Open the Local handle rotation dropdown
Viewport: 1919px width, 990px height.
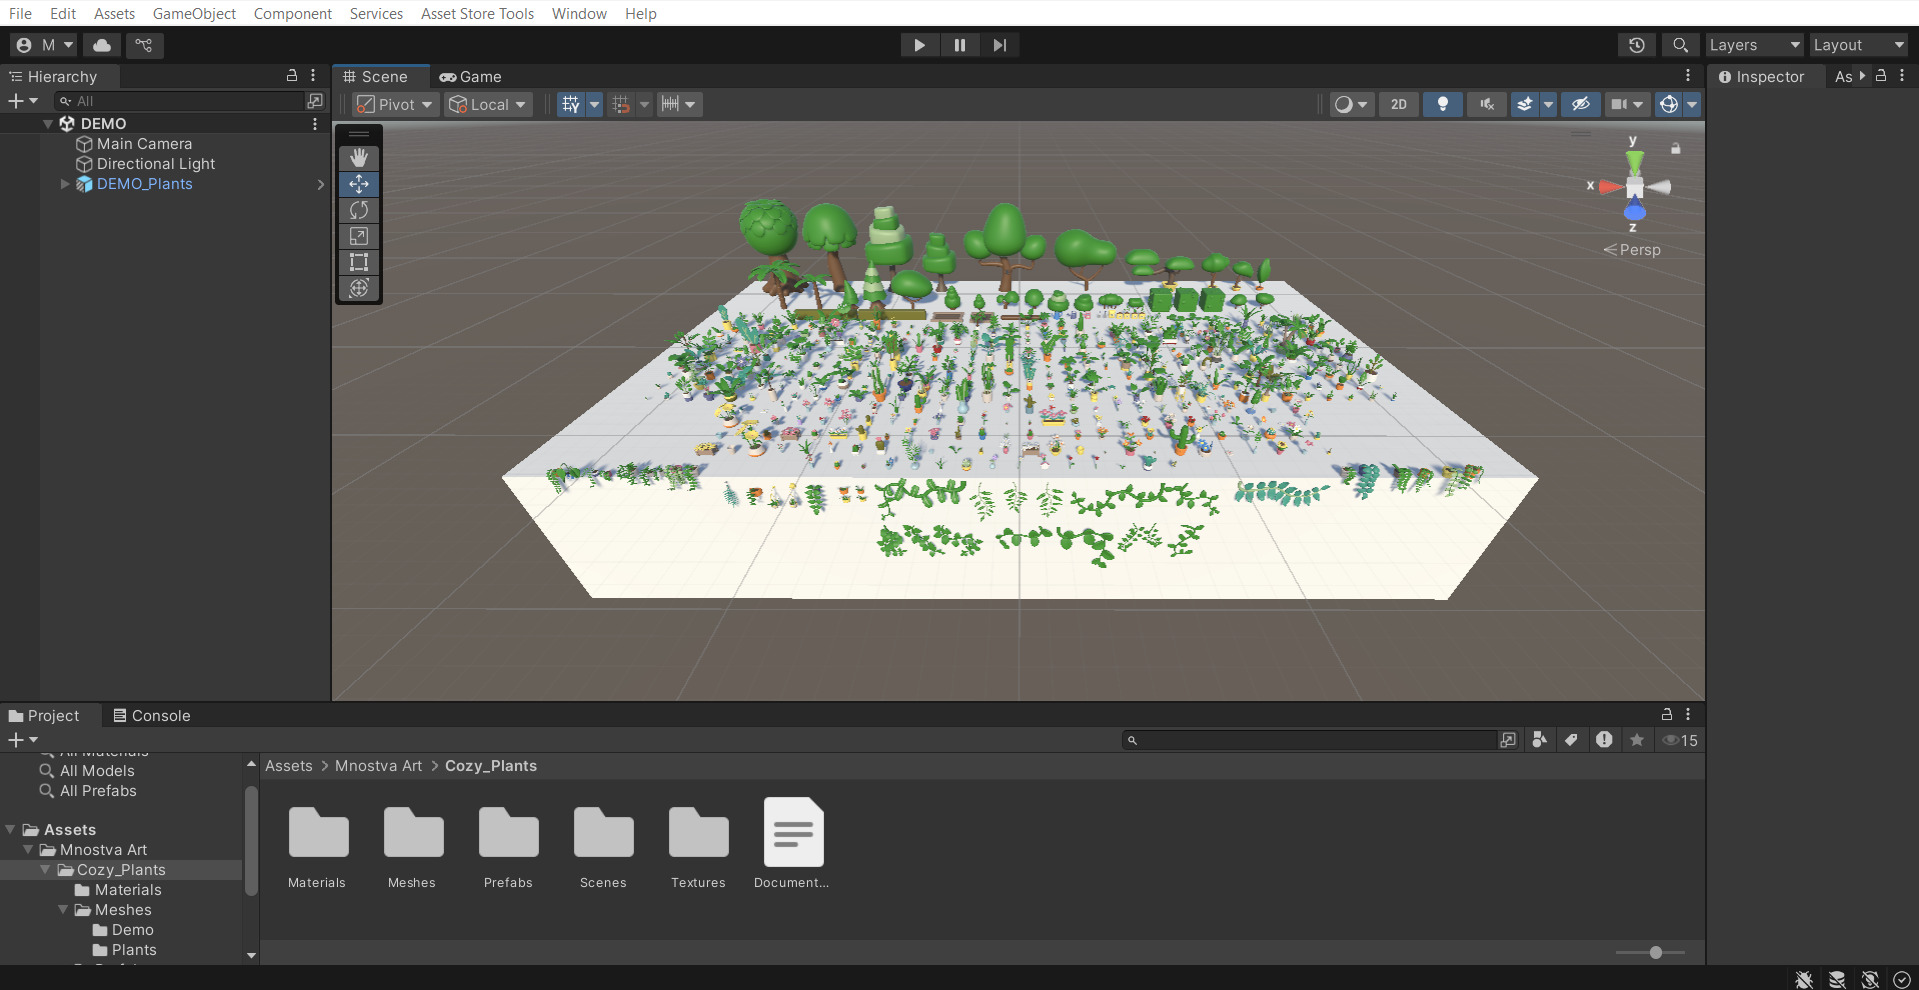[488, 104]
